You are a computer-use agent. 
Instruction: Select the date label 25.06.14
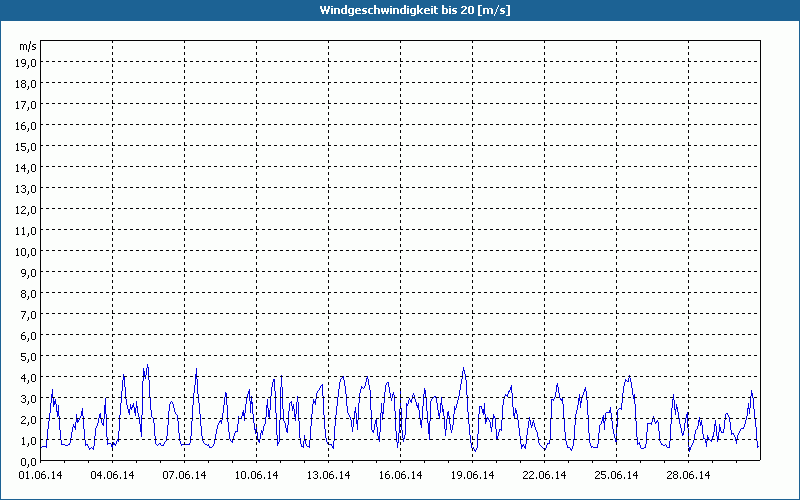pyautogui.click(x=616, y=475)
